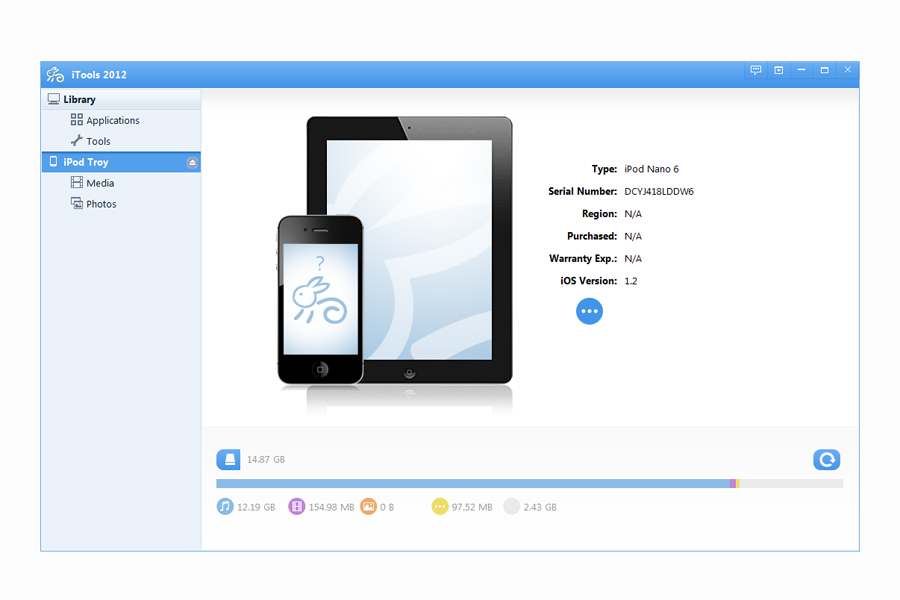Screen dimensions: 900x600
Task: Click the blue more-info ellipsis button
Action: [589, 311]
